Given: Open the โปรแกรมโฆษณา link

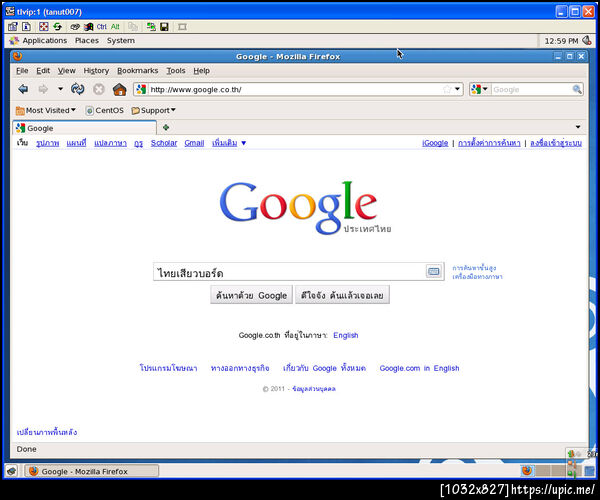Looking at the screenshot, I should (x=168, y=368).
